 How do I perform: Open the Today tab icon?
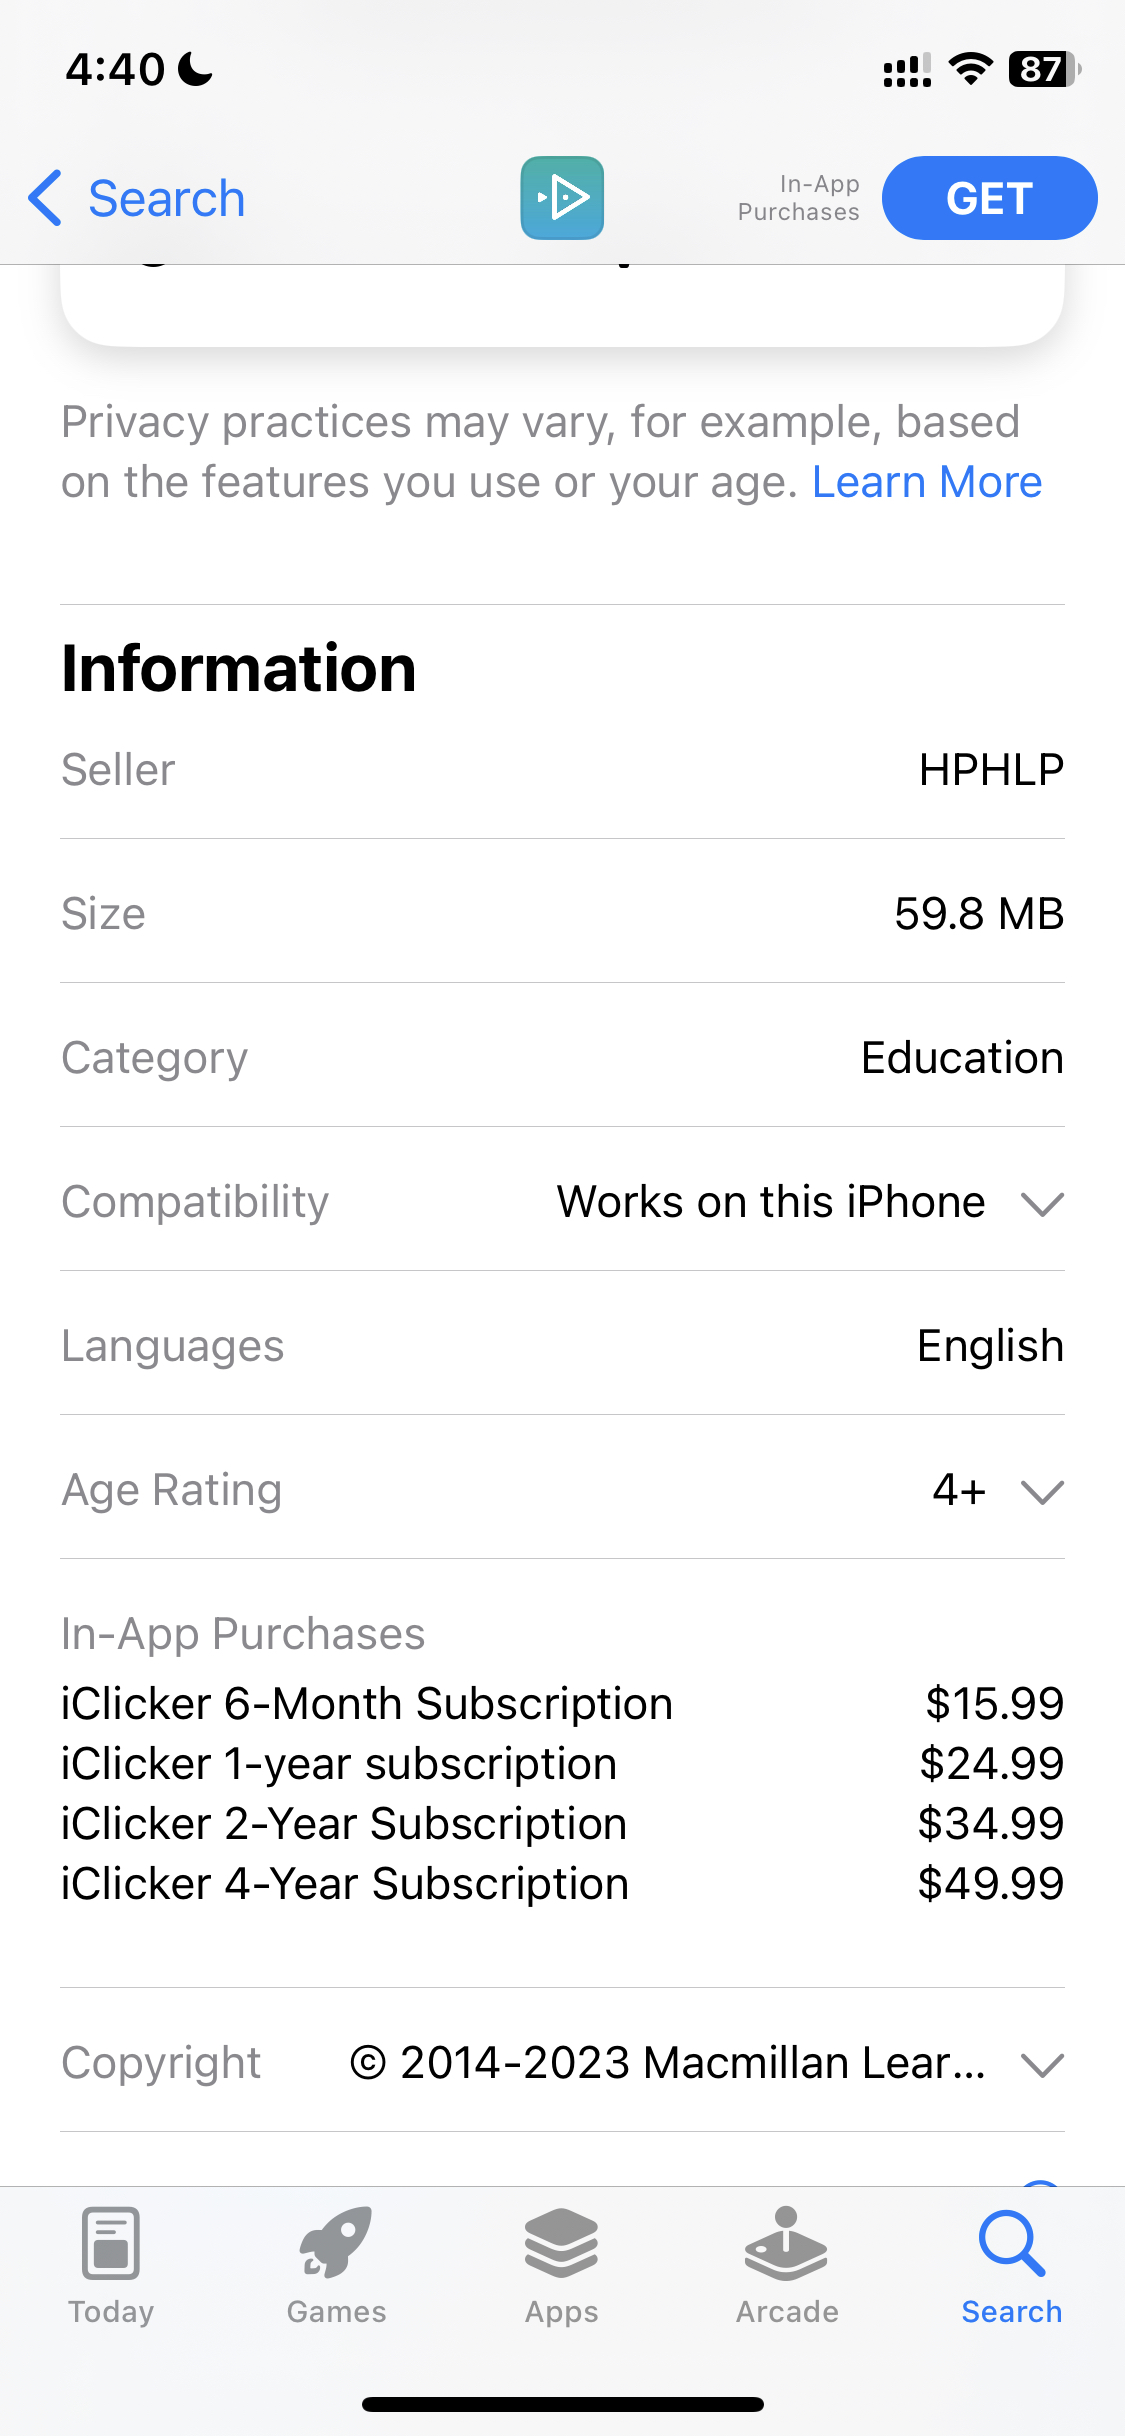coord(111,2243)
